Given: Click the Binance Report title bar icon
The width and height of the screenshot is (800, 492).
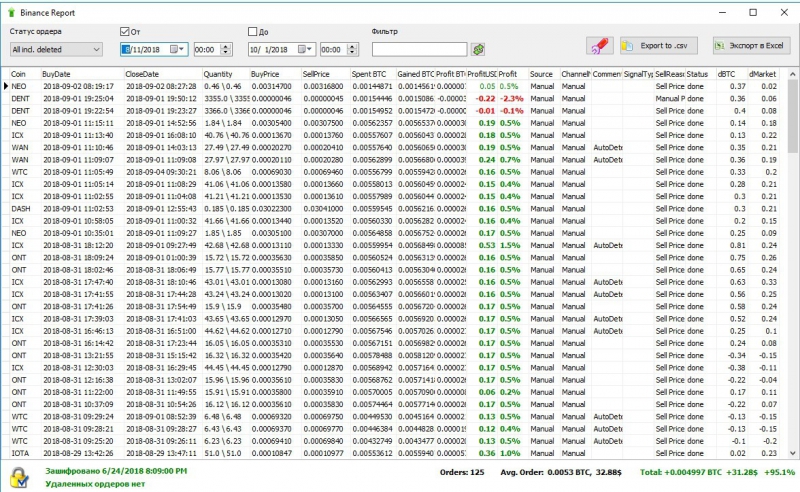Looking at the screenshot, I should 11,11.
